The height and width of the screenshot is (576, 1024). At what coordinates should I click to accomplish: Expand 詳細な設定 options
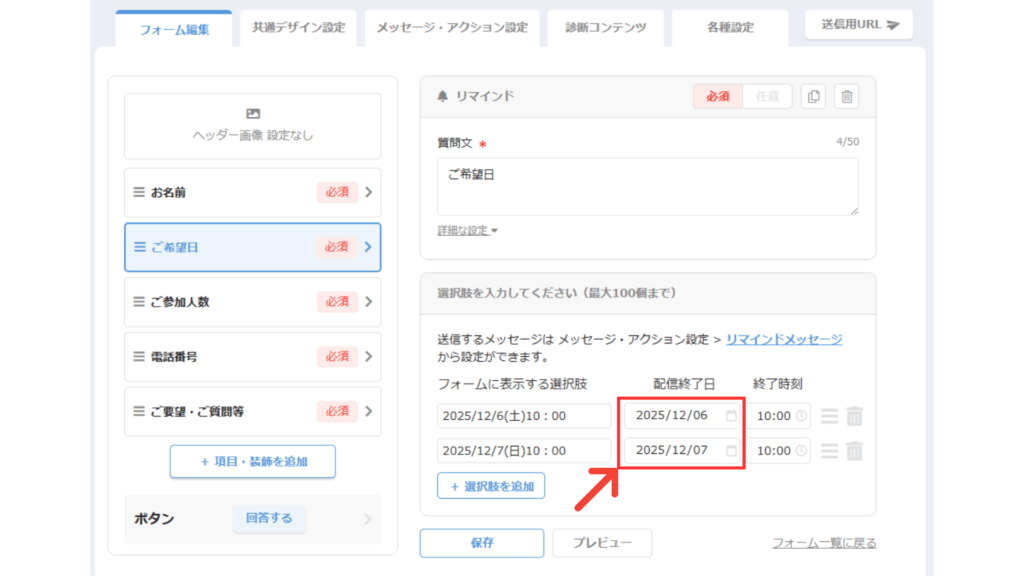[467, 231]
